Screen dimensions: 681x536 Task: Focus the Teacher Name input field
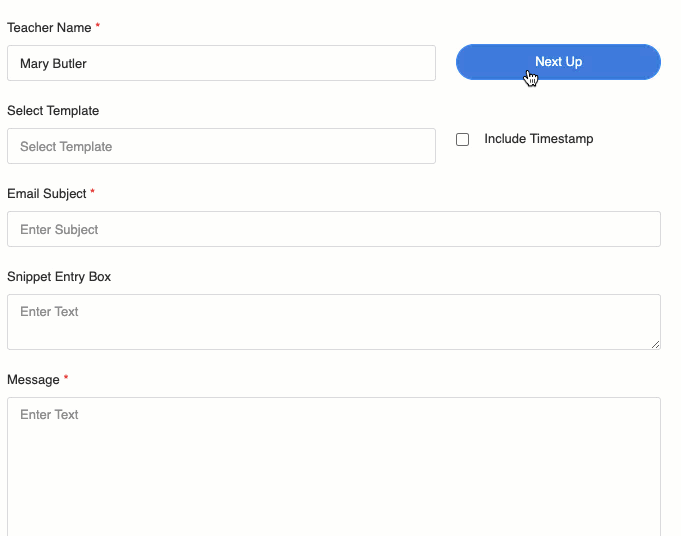click(221, 63)
